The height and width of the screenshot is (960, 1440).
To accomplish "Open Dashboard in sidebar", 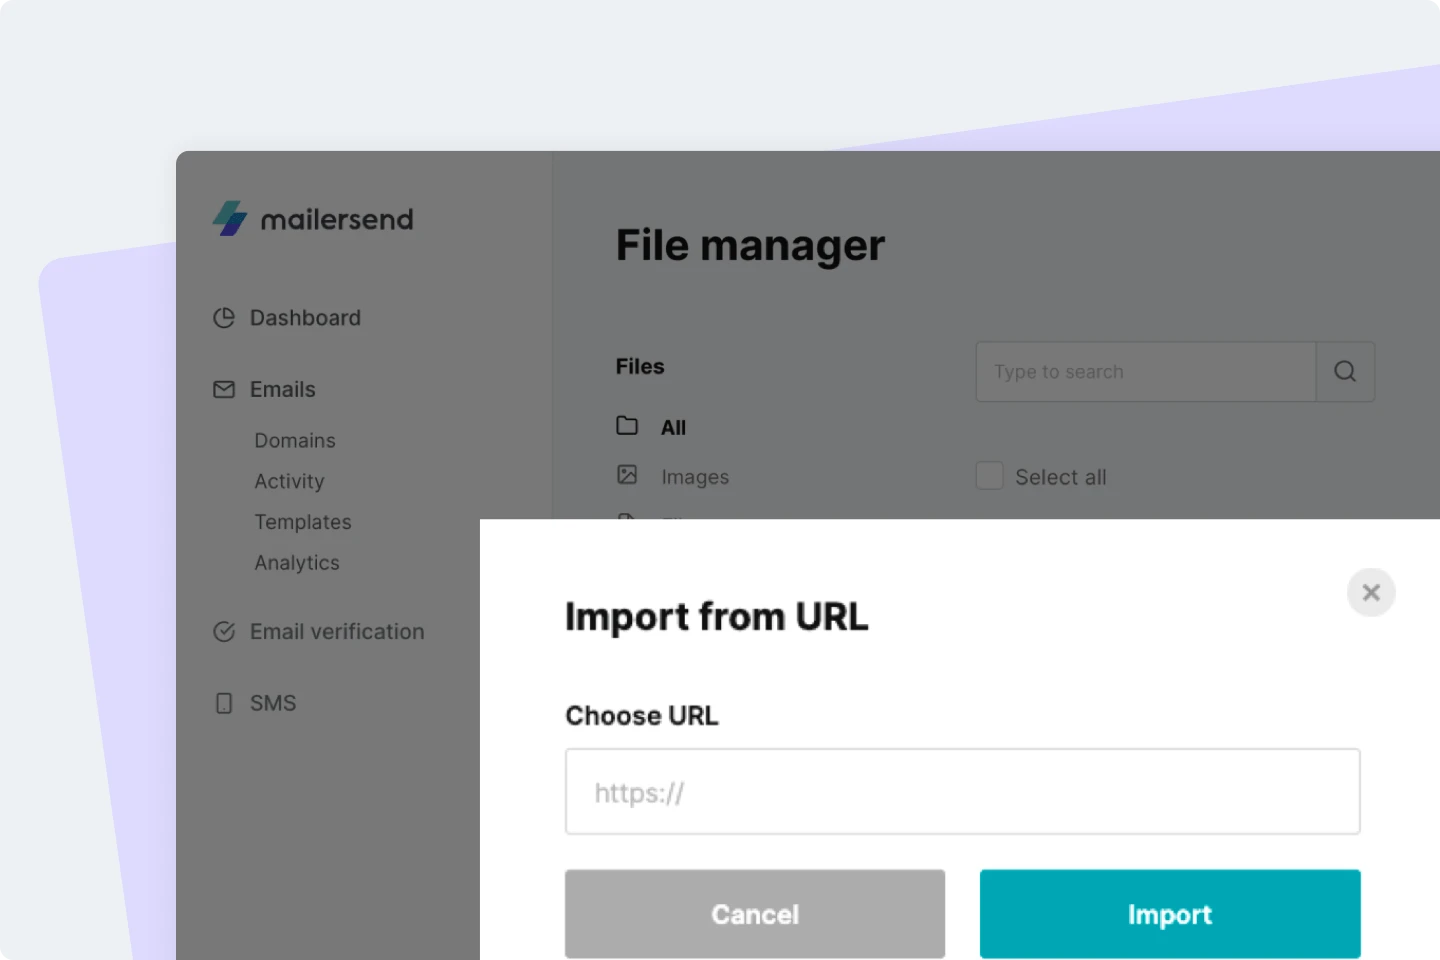I will click(x=305, y=318).
